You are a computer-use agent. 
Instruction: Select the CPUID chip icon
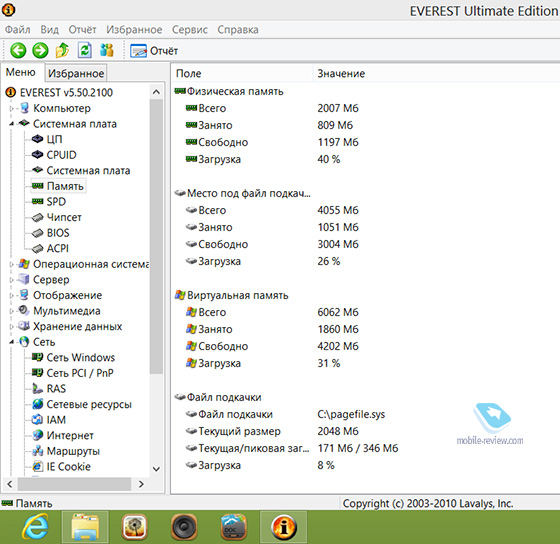click(x=38, y=155)
